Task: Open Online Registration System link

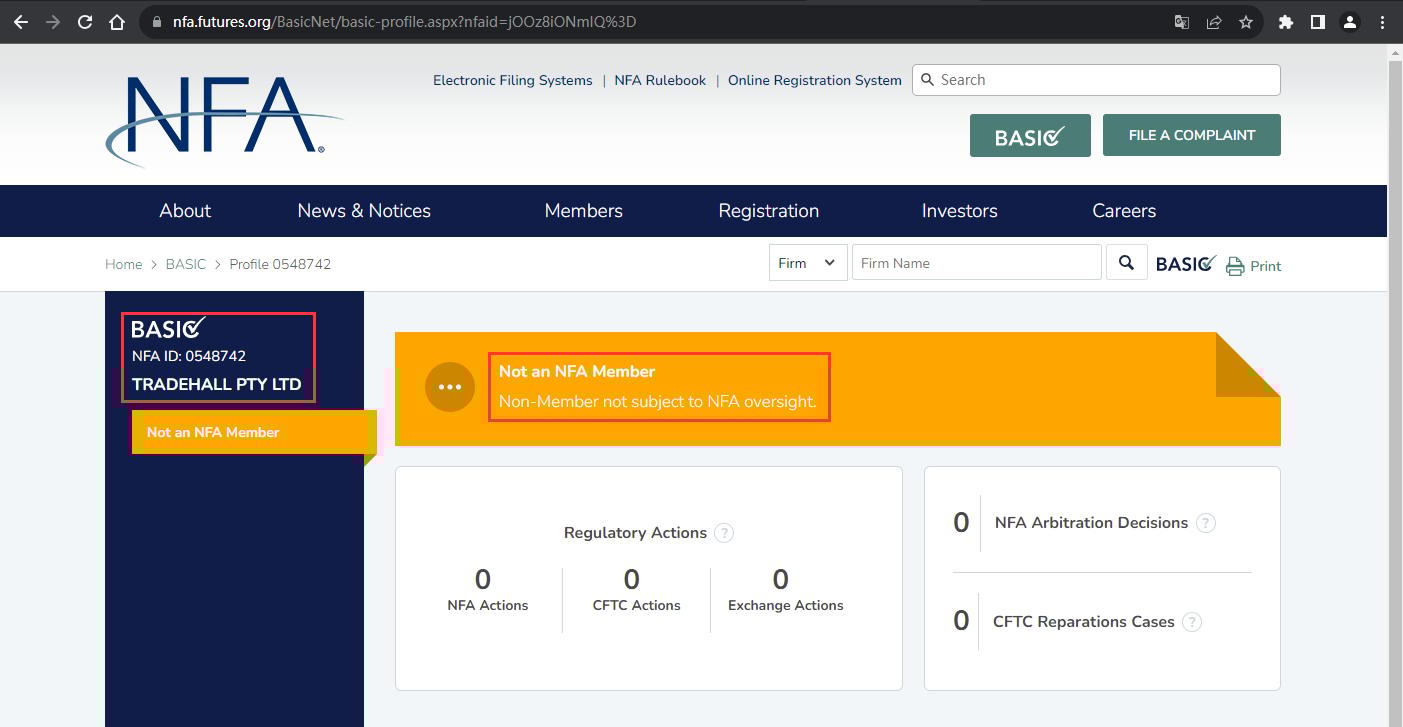Action: click(x=815, y=80)
